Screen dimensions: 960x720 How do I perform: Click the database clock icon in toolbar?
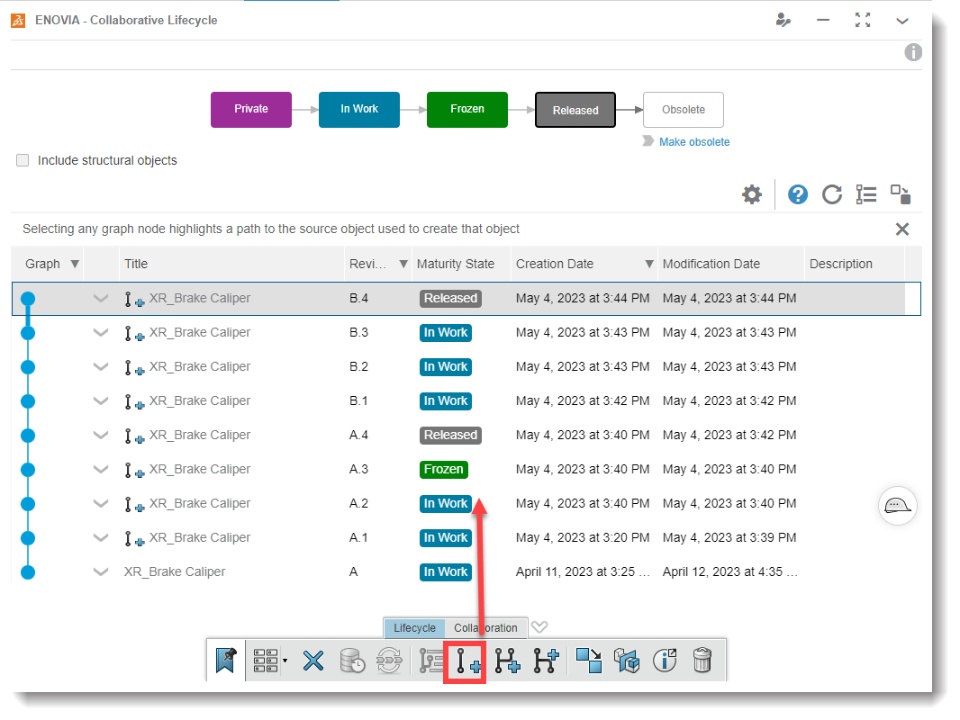(x=352, y=661)
